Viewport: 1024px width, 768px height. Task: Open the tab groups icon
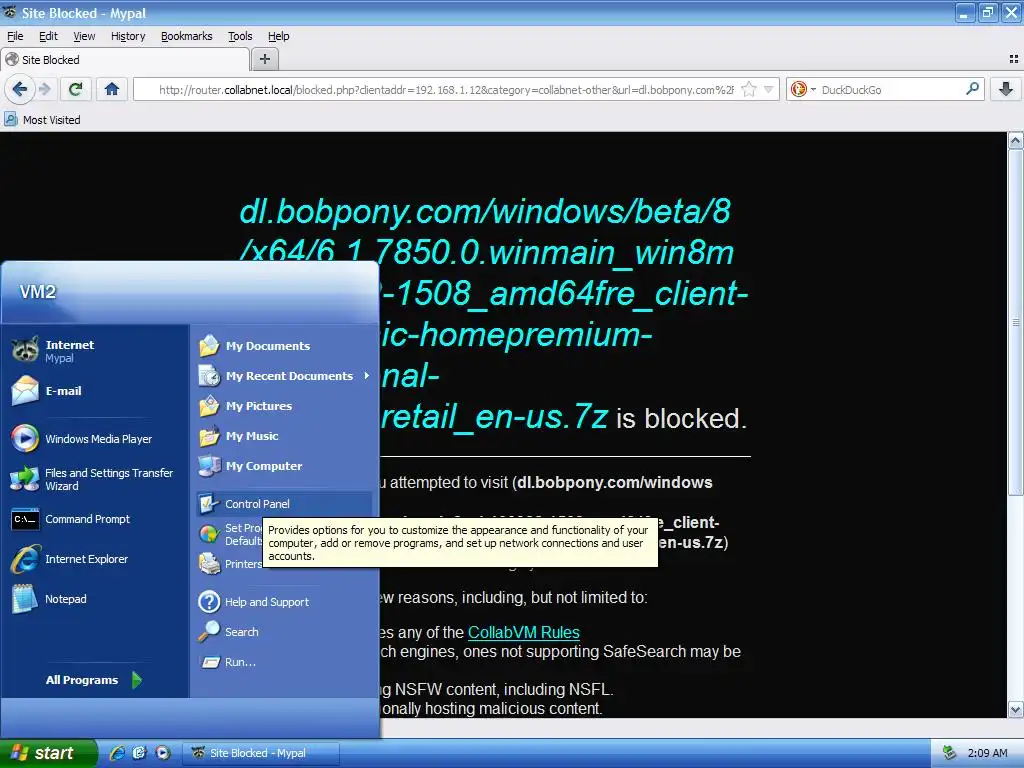pos(1014,59)
